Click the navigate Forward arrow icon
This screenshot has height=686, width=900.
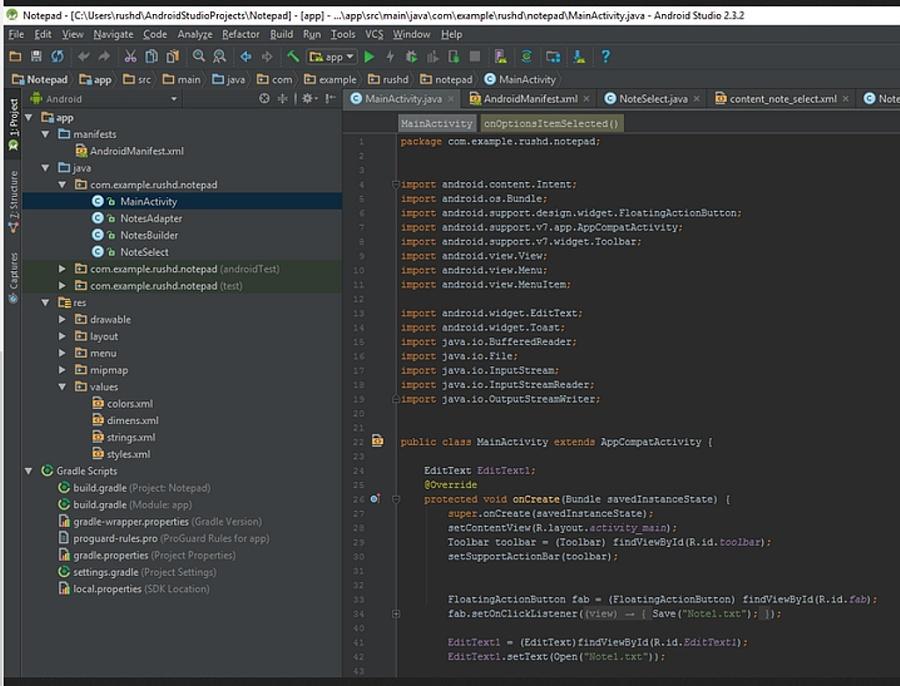pyautogui.click(x=267, y=56)
